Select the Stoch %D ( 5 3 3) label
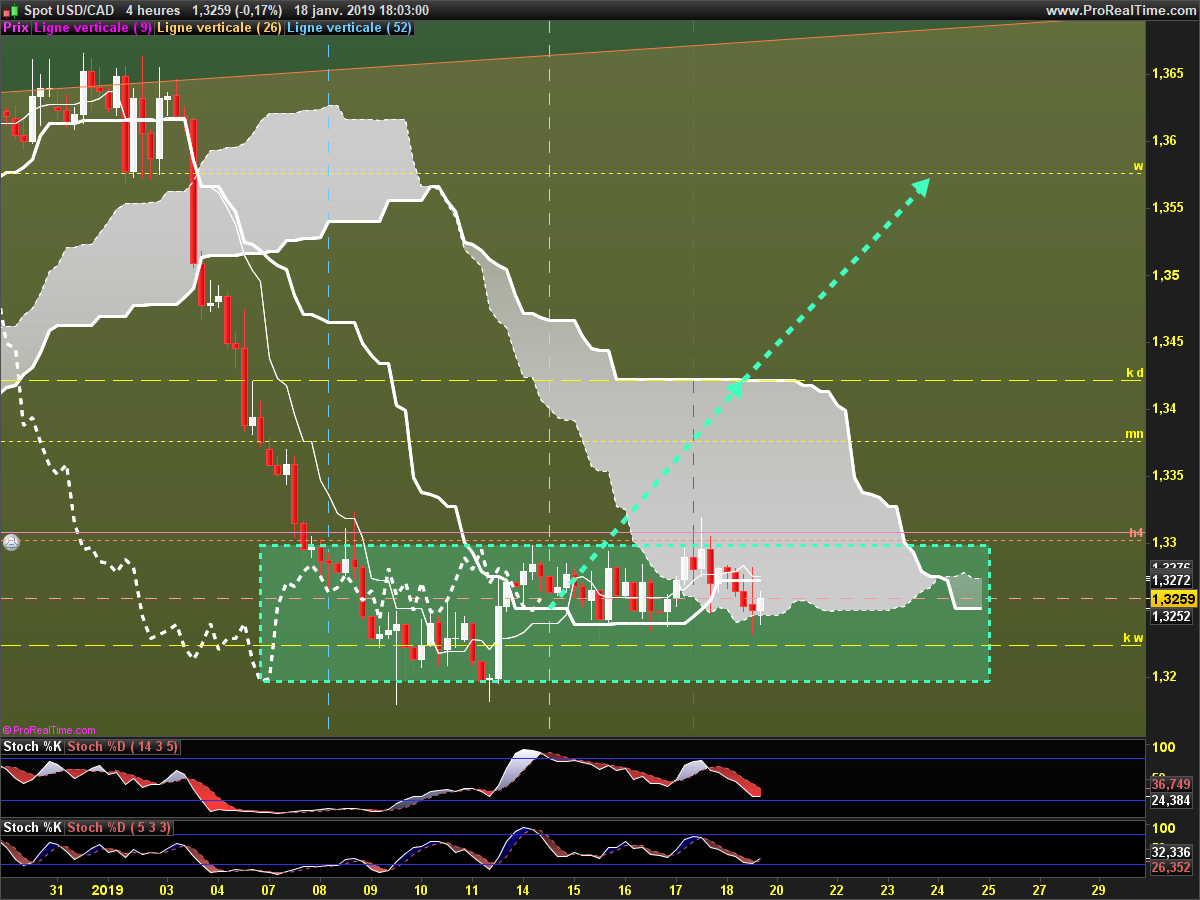Screen dimensions: 1200x900 click(119, 827)
